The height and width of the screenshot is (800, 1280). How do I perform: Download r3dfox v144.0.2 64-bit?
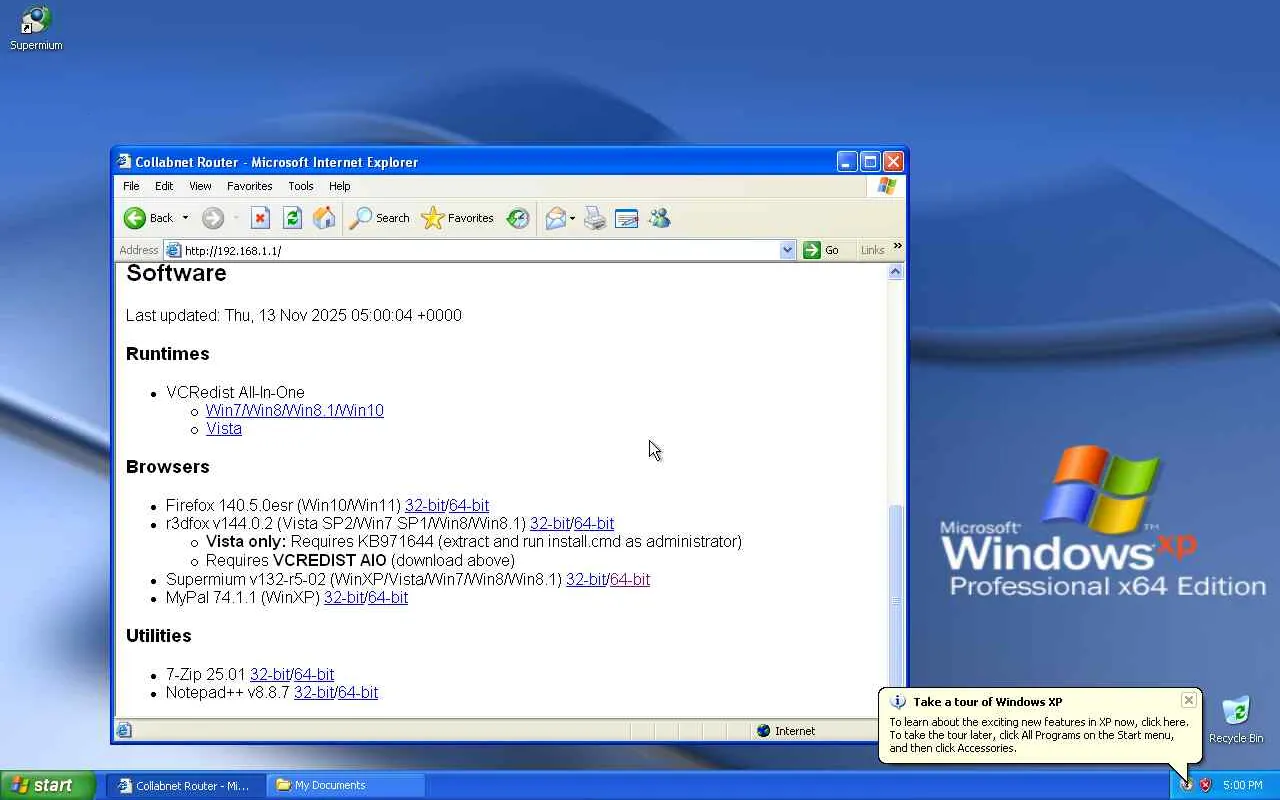coord(594,524)
